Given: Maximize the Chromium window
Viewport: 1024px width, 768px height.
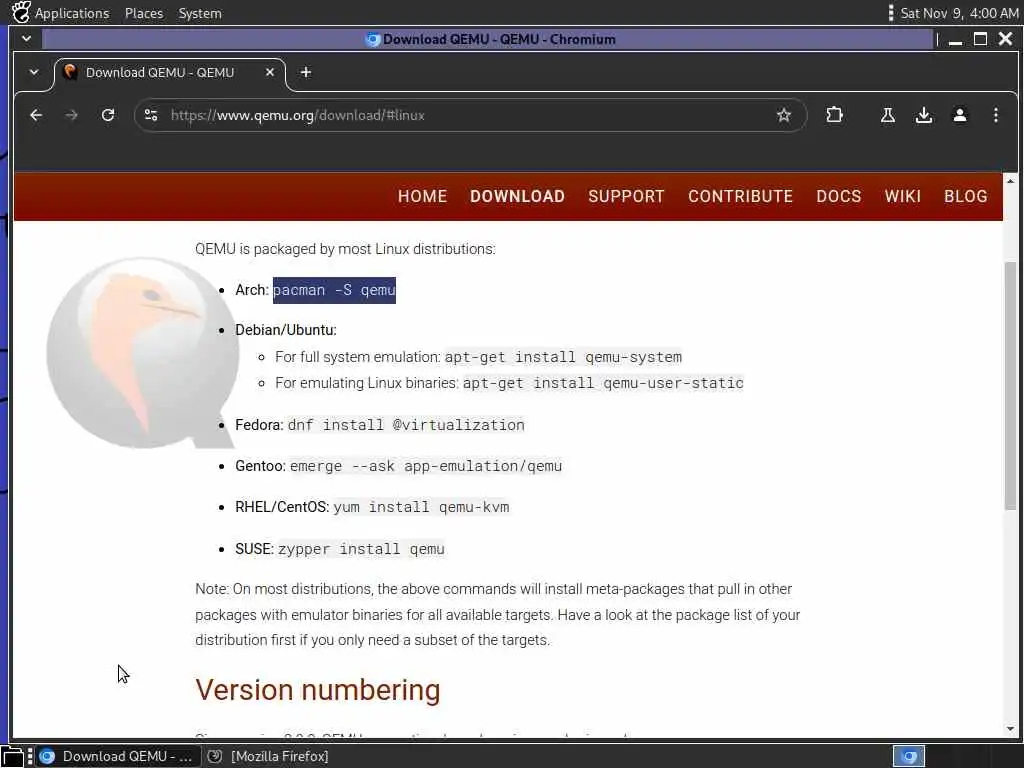Looking at the screenshot, I should point(980,39).
